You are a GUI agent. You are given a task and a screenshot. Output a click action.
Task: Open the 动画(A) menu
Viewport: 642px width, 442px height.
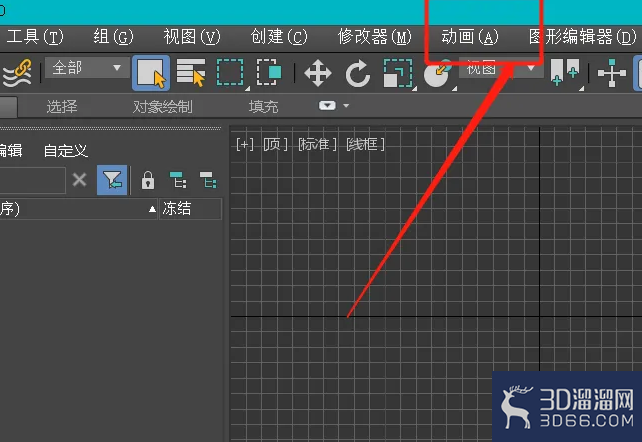(x=470, y=37)
